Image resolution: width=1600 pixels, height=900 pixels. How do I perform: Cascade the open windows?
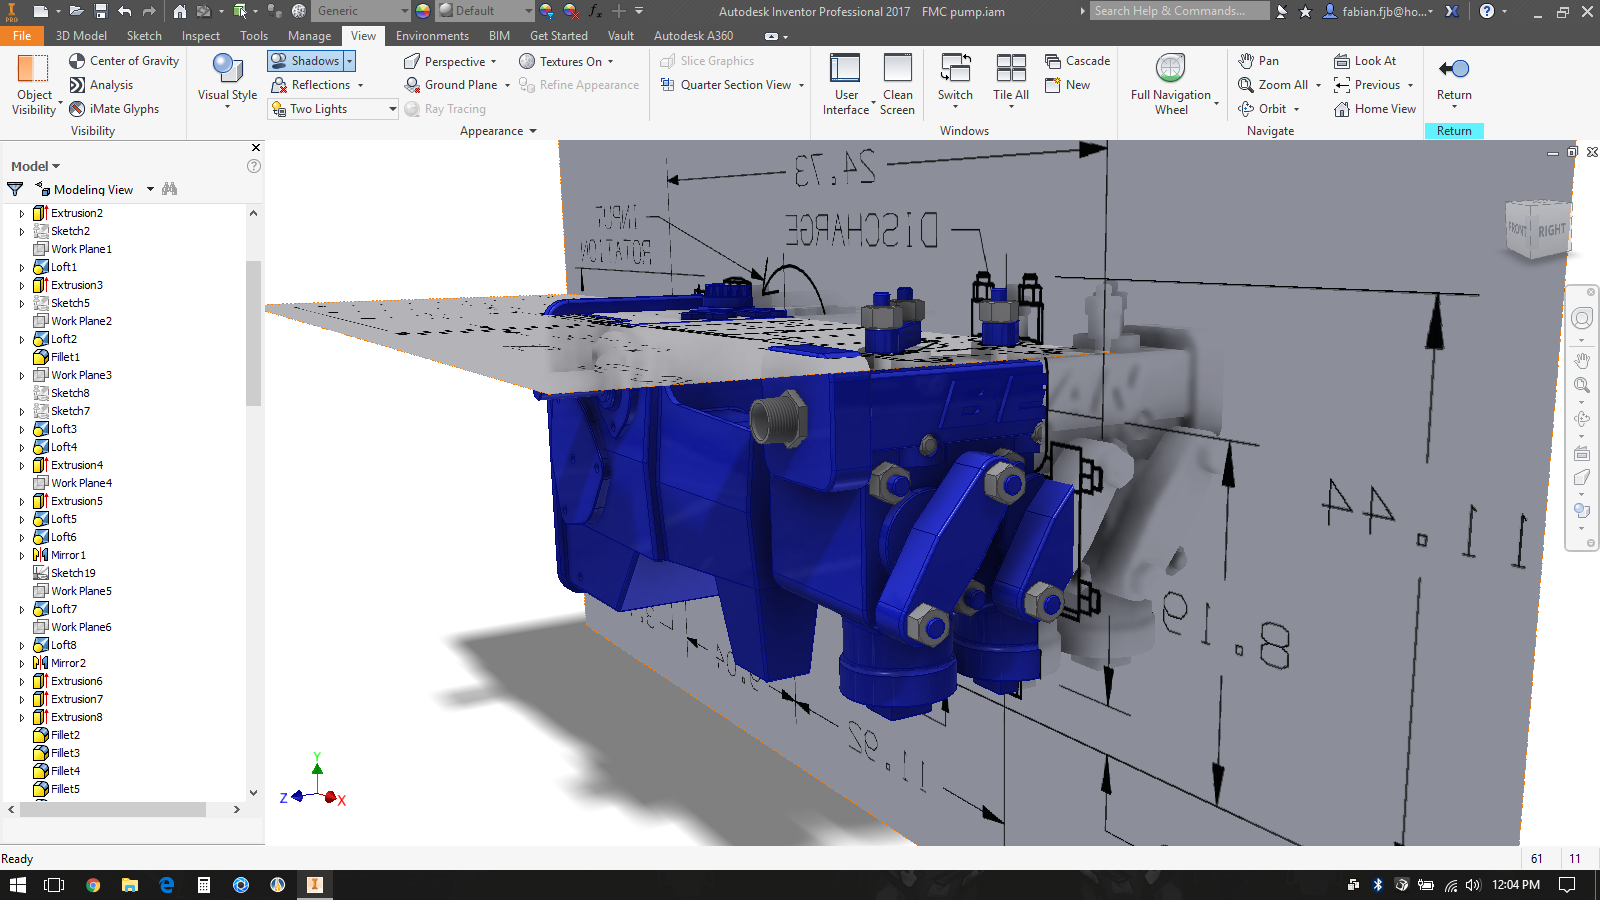(1077, 61)
